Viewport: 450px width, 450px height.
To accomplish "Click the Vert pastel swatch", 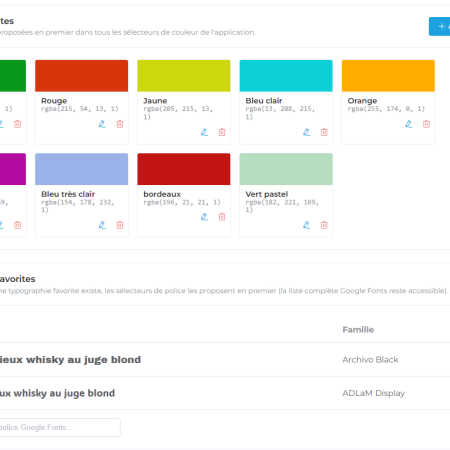I will tap(286, 169).
